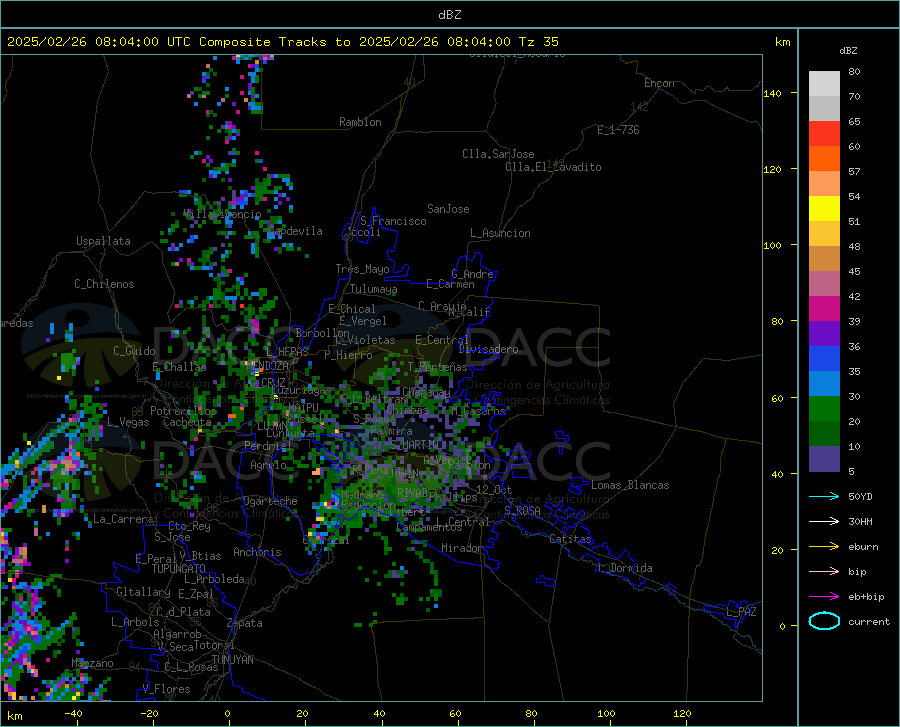Viewport: 900px width, 727px height.
Task: Click the Encon label on the map
Action: click(659, 83)
